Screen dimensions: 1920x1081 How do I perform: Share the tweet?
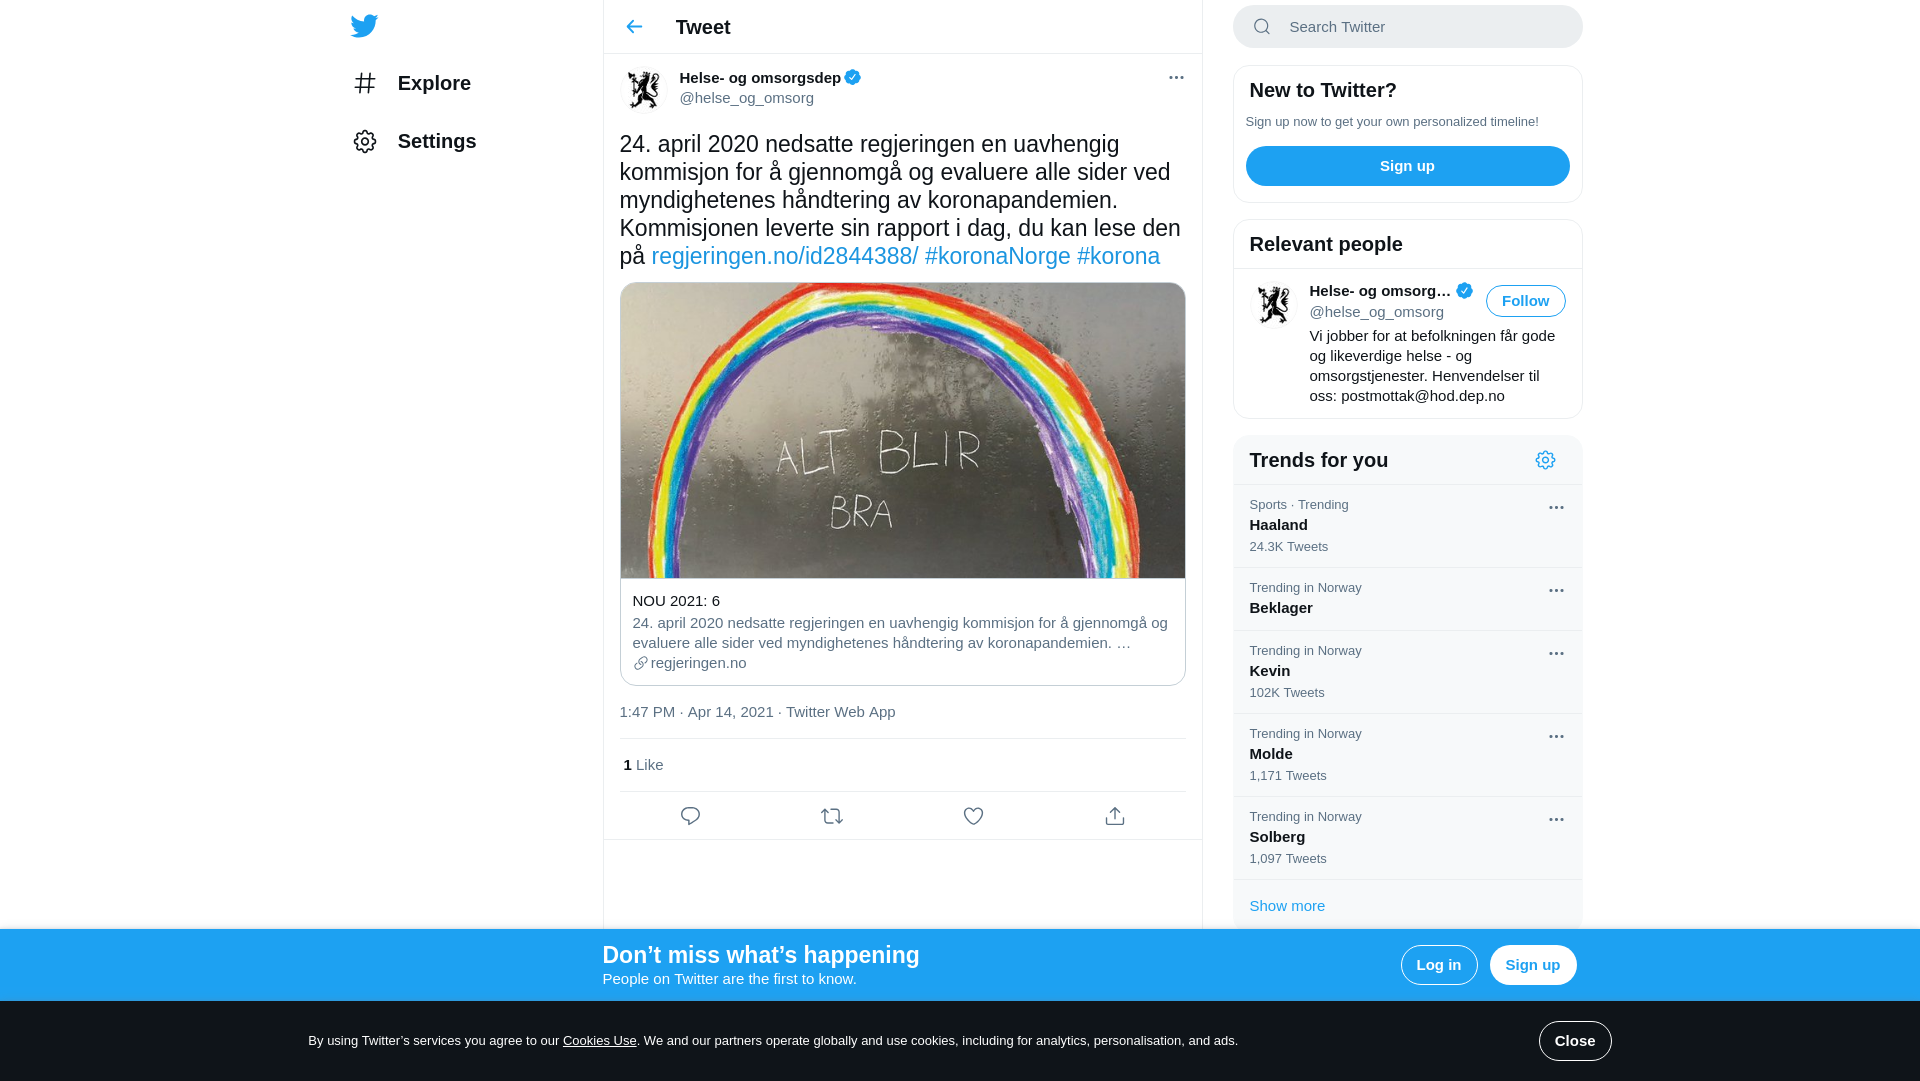tap(1115, 816)
